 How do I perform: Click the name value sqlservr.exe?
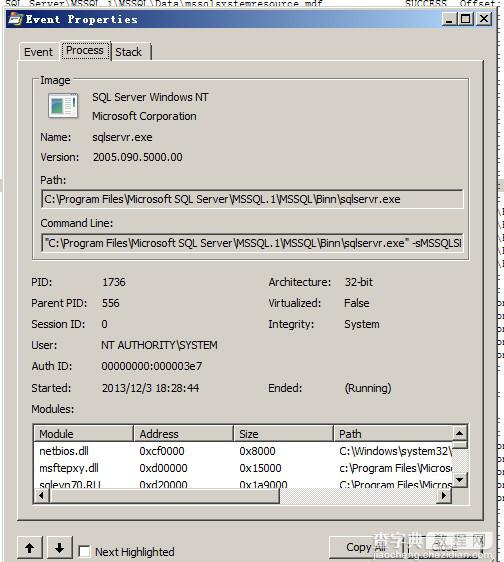[x=122, y=137]
